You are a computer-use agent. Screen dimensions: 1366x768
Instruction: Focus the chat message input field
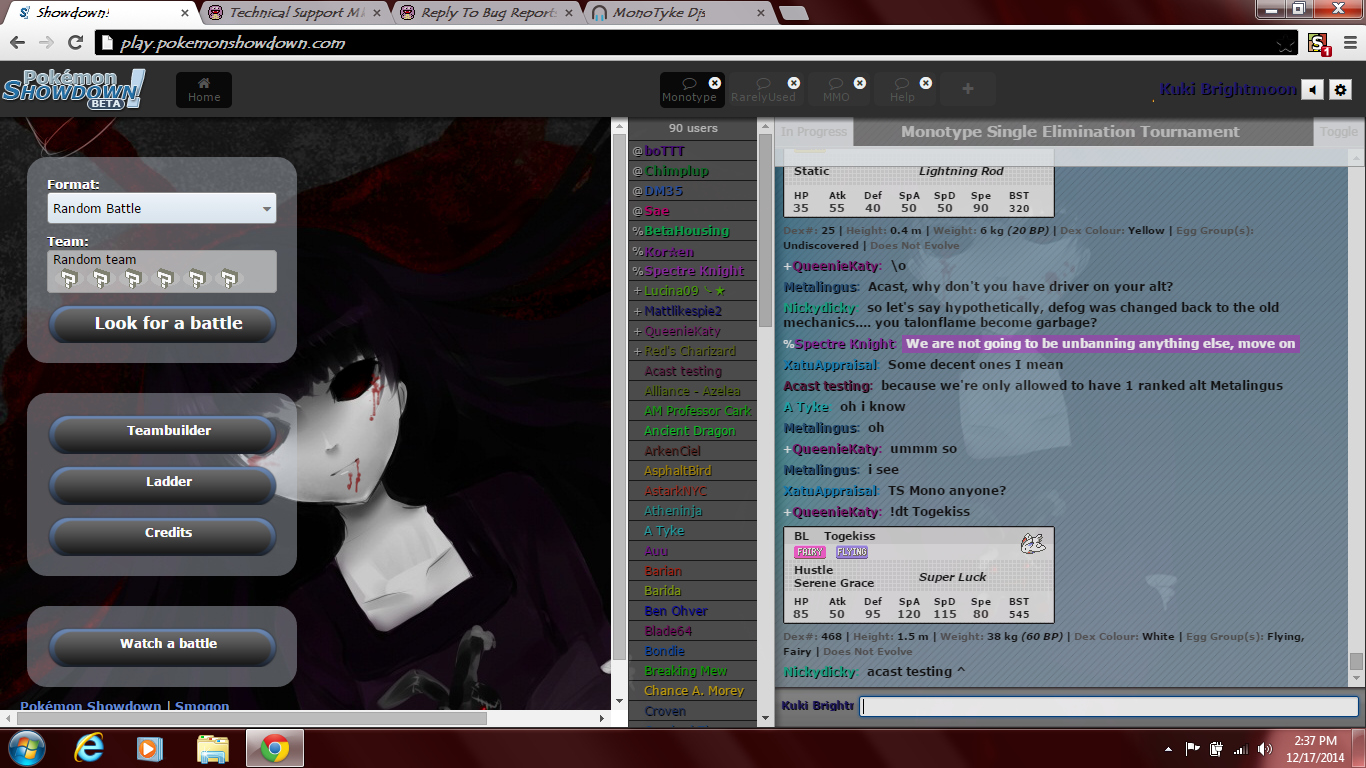coord(1110,706)
